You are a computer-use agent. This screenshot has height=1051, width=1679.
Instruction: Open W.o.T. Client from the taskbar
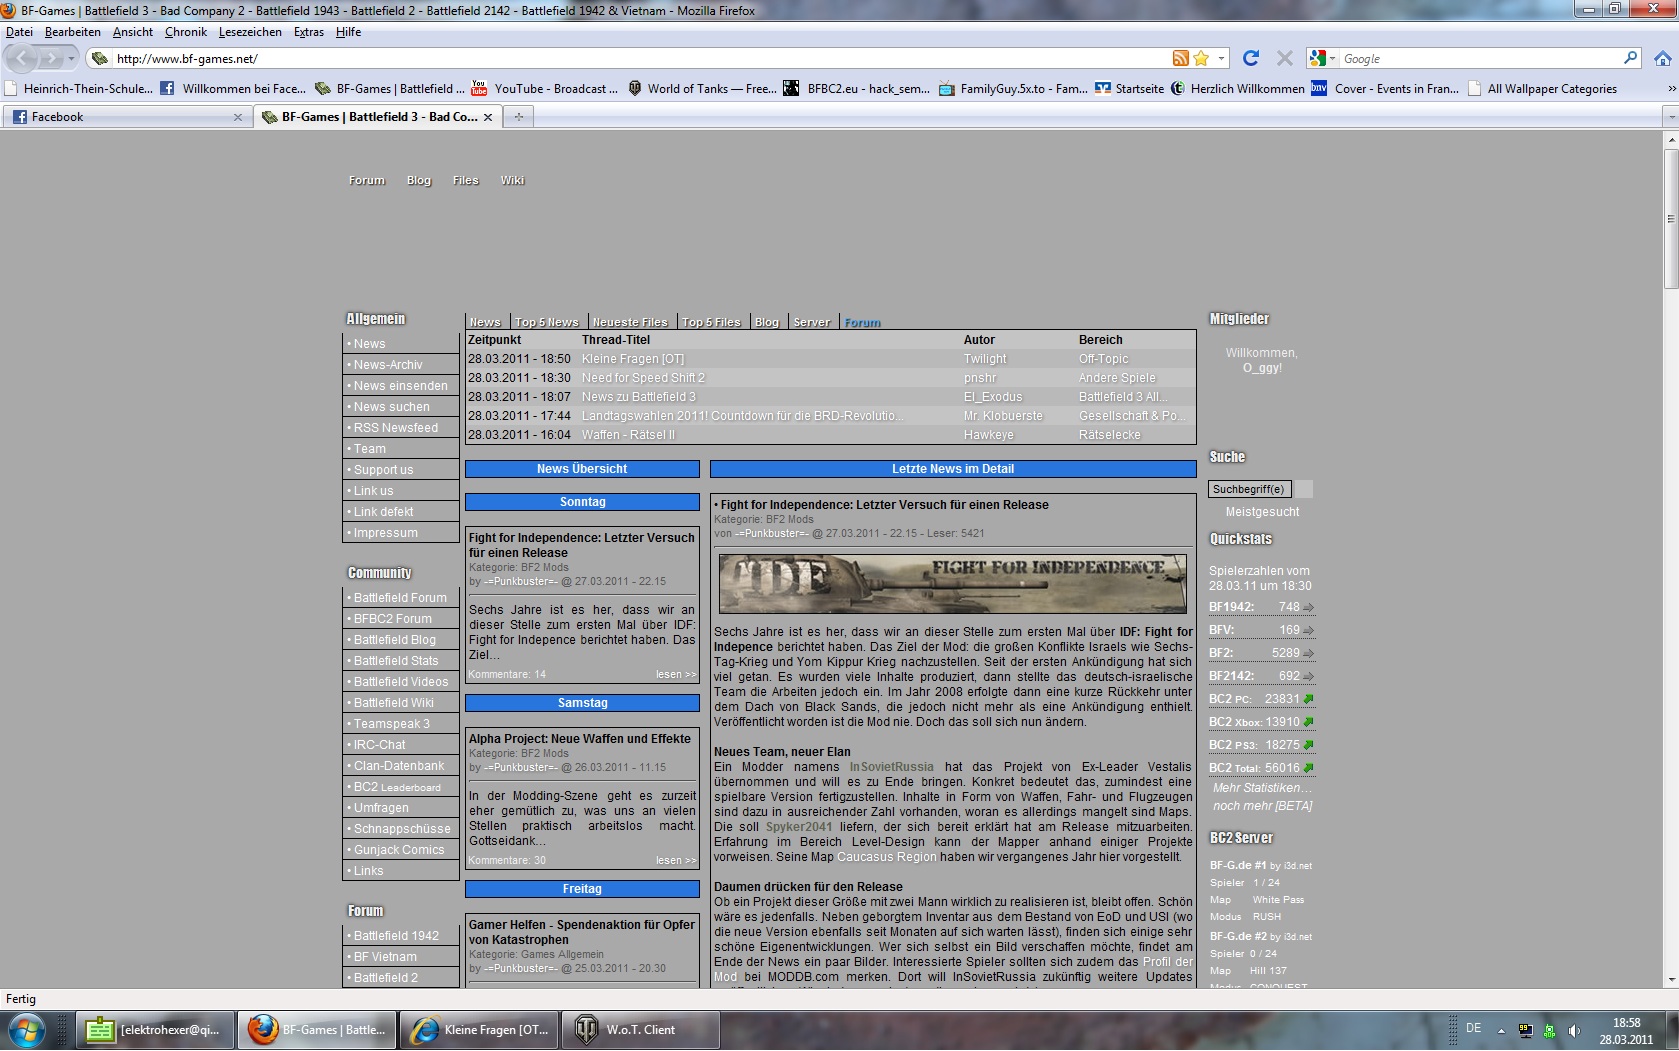640,1030
